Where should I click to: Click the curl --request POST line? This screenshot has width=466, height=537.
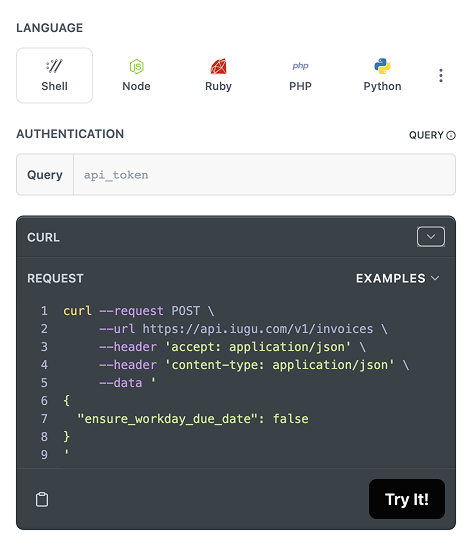pyautogui.click(x=139, y=311)
